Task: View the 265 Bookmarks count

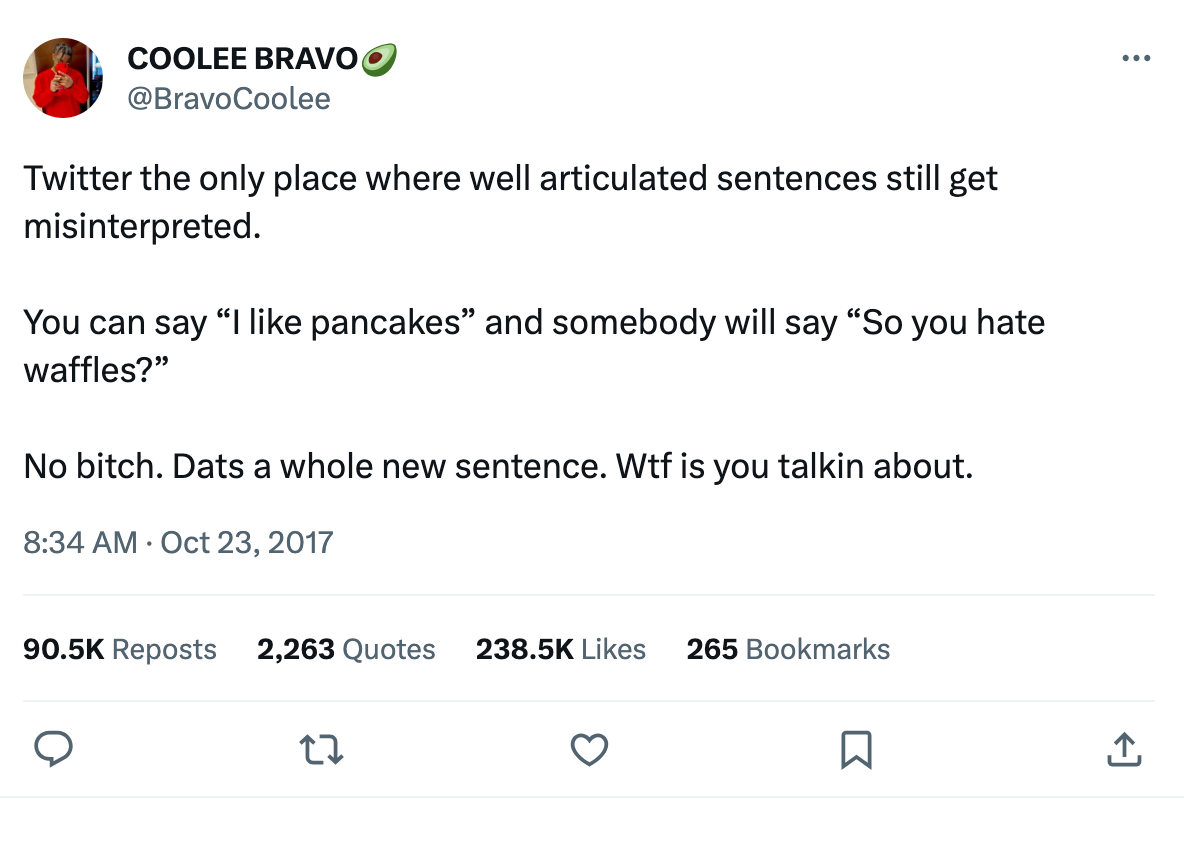Action: 787,649
